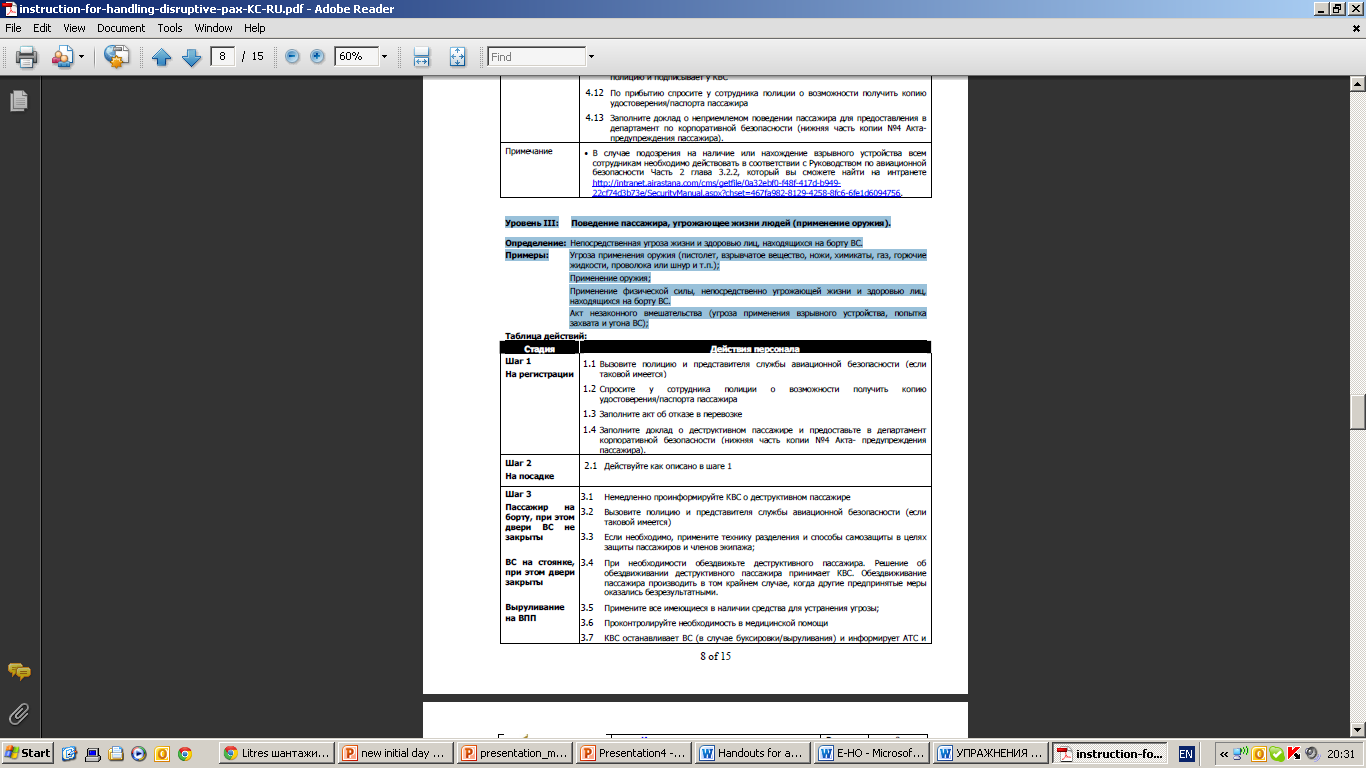The width and height of the screenshot is (1366, 768).
Task: Open the Find options dropdown arrow
Action: pos(591,57)
